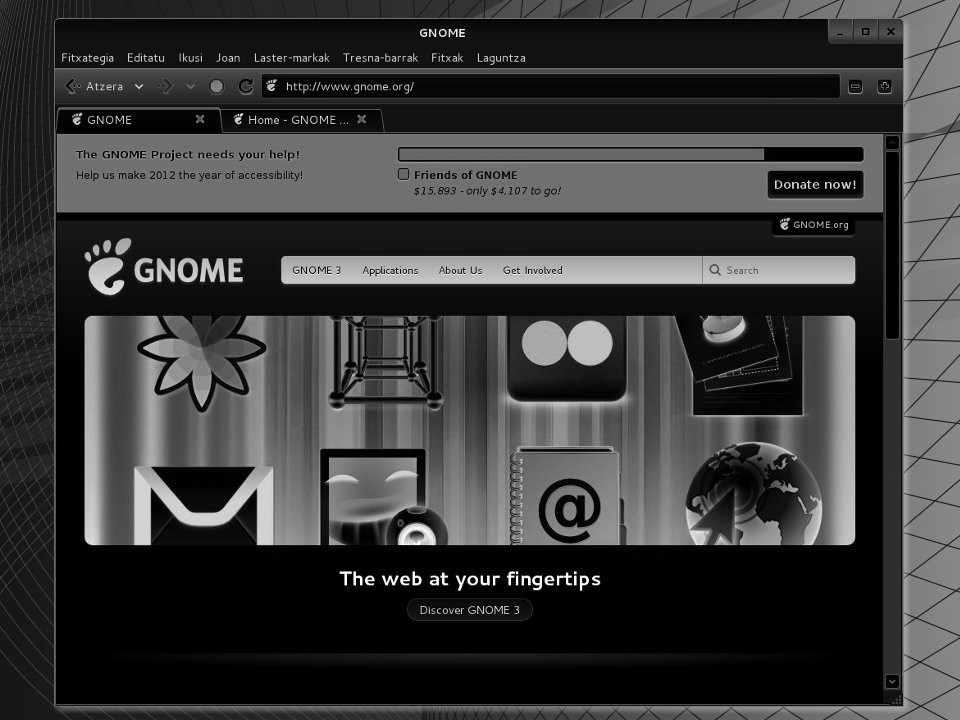960x720 pixels.
Task: Click "The GNOME Project needs your help!" heading
Action: (188, 154)
